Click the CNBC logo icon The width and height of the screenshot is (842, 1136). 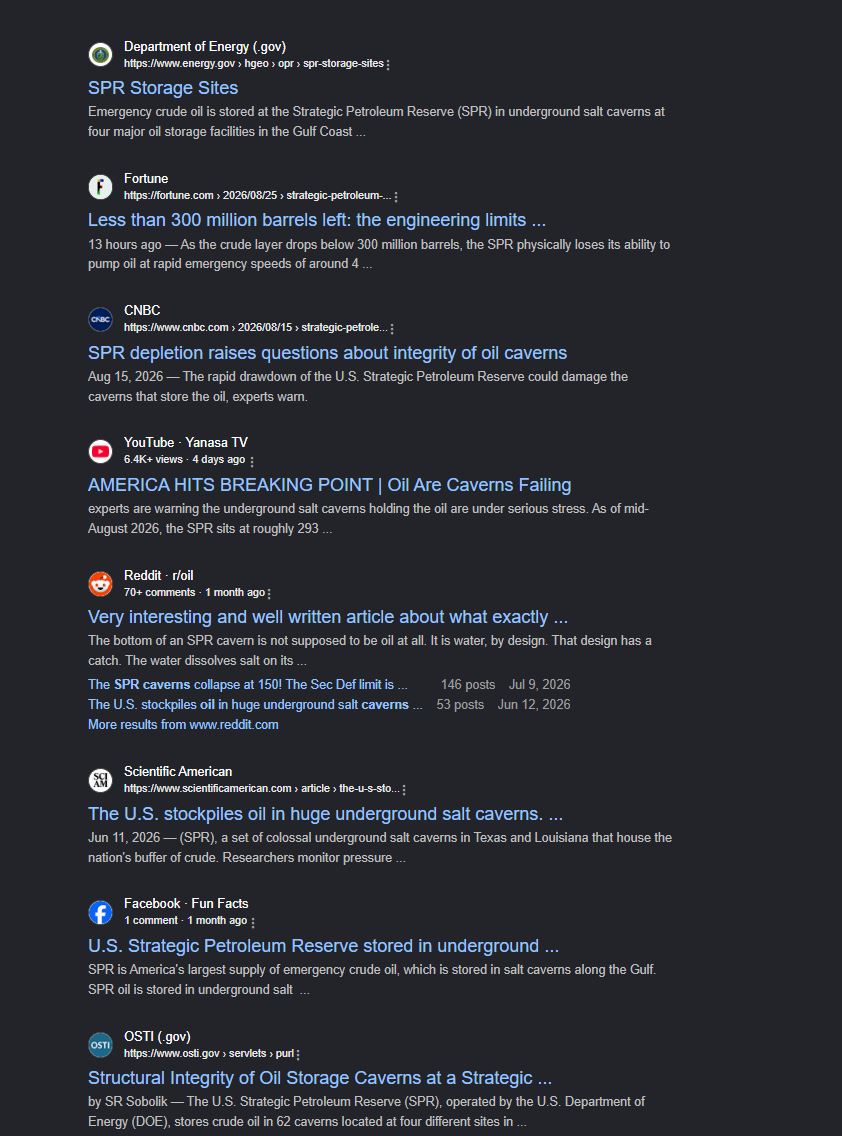click(100, 319)
